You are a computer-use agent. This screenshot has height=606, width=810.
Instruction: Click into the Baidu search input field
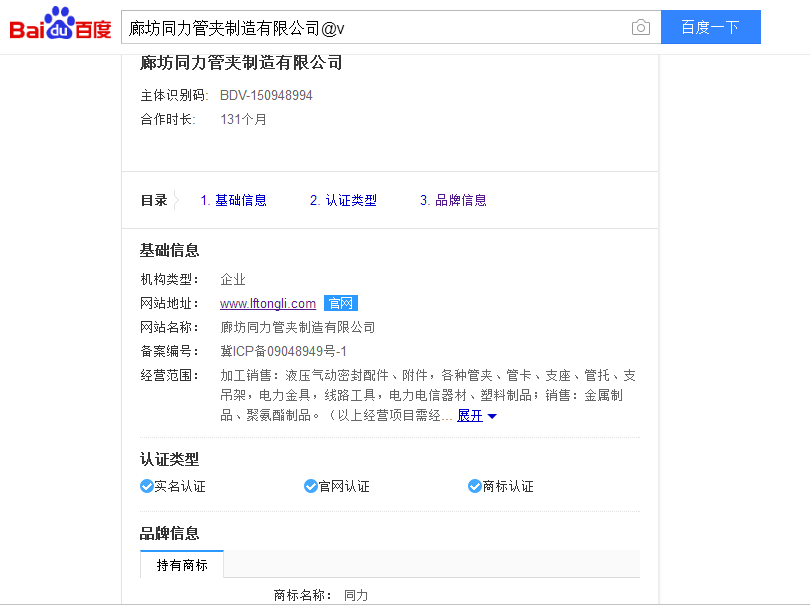click(375, 28)
